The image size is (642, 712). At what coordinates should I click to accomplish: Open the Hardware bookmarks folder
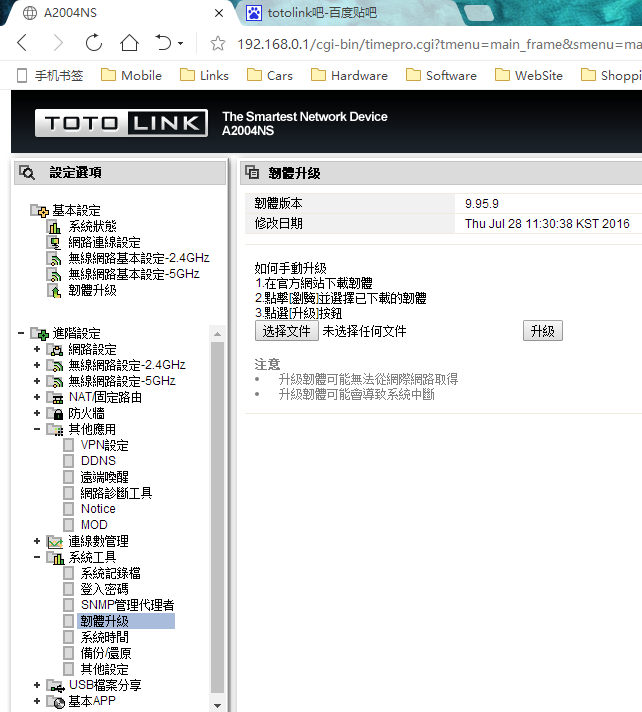click(x=349, y=75)
